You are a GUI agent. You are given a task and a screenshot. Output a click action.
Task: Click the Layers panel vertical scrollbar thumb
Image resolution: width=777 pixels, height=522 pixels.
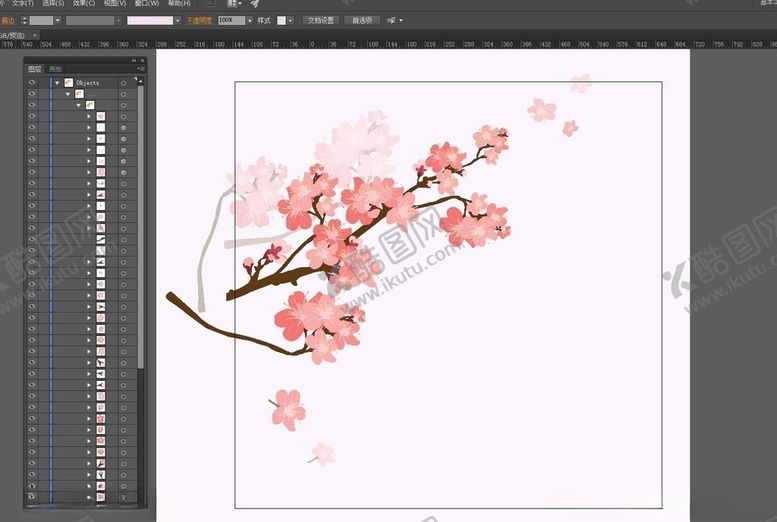click(x=141, y=227)
